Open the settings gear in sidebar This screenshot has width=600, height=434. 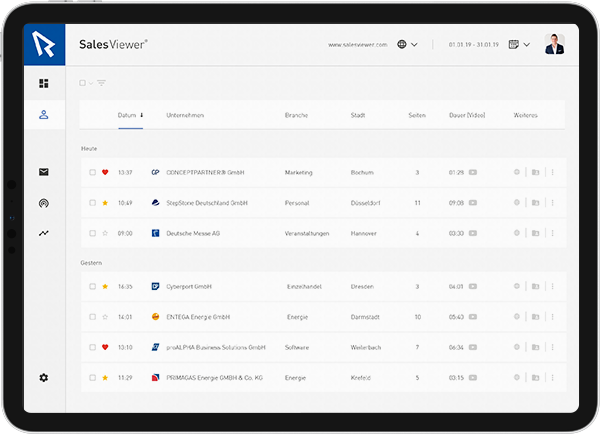[43, 378]
